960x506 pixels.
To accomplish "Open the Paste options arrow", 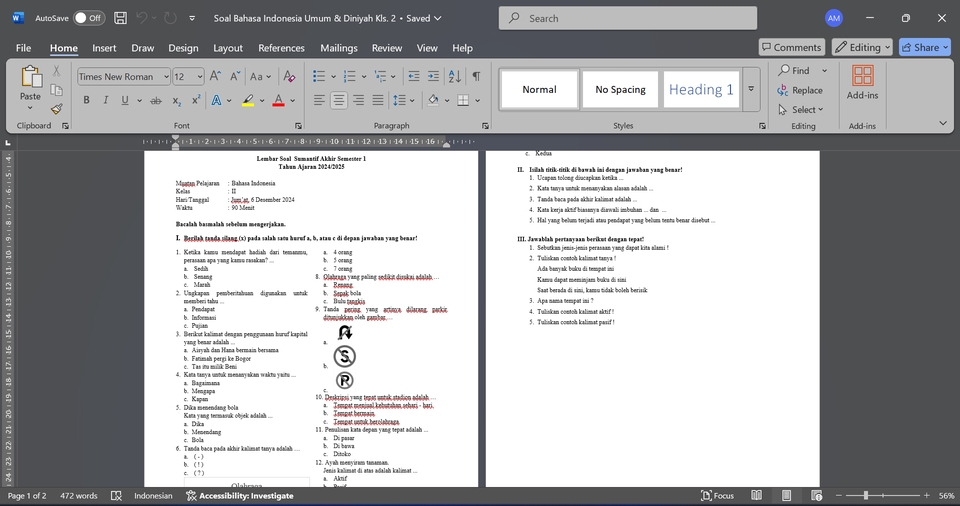I will 30,108.
